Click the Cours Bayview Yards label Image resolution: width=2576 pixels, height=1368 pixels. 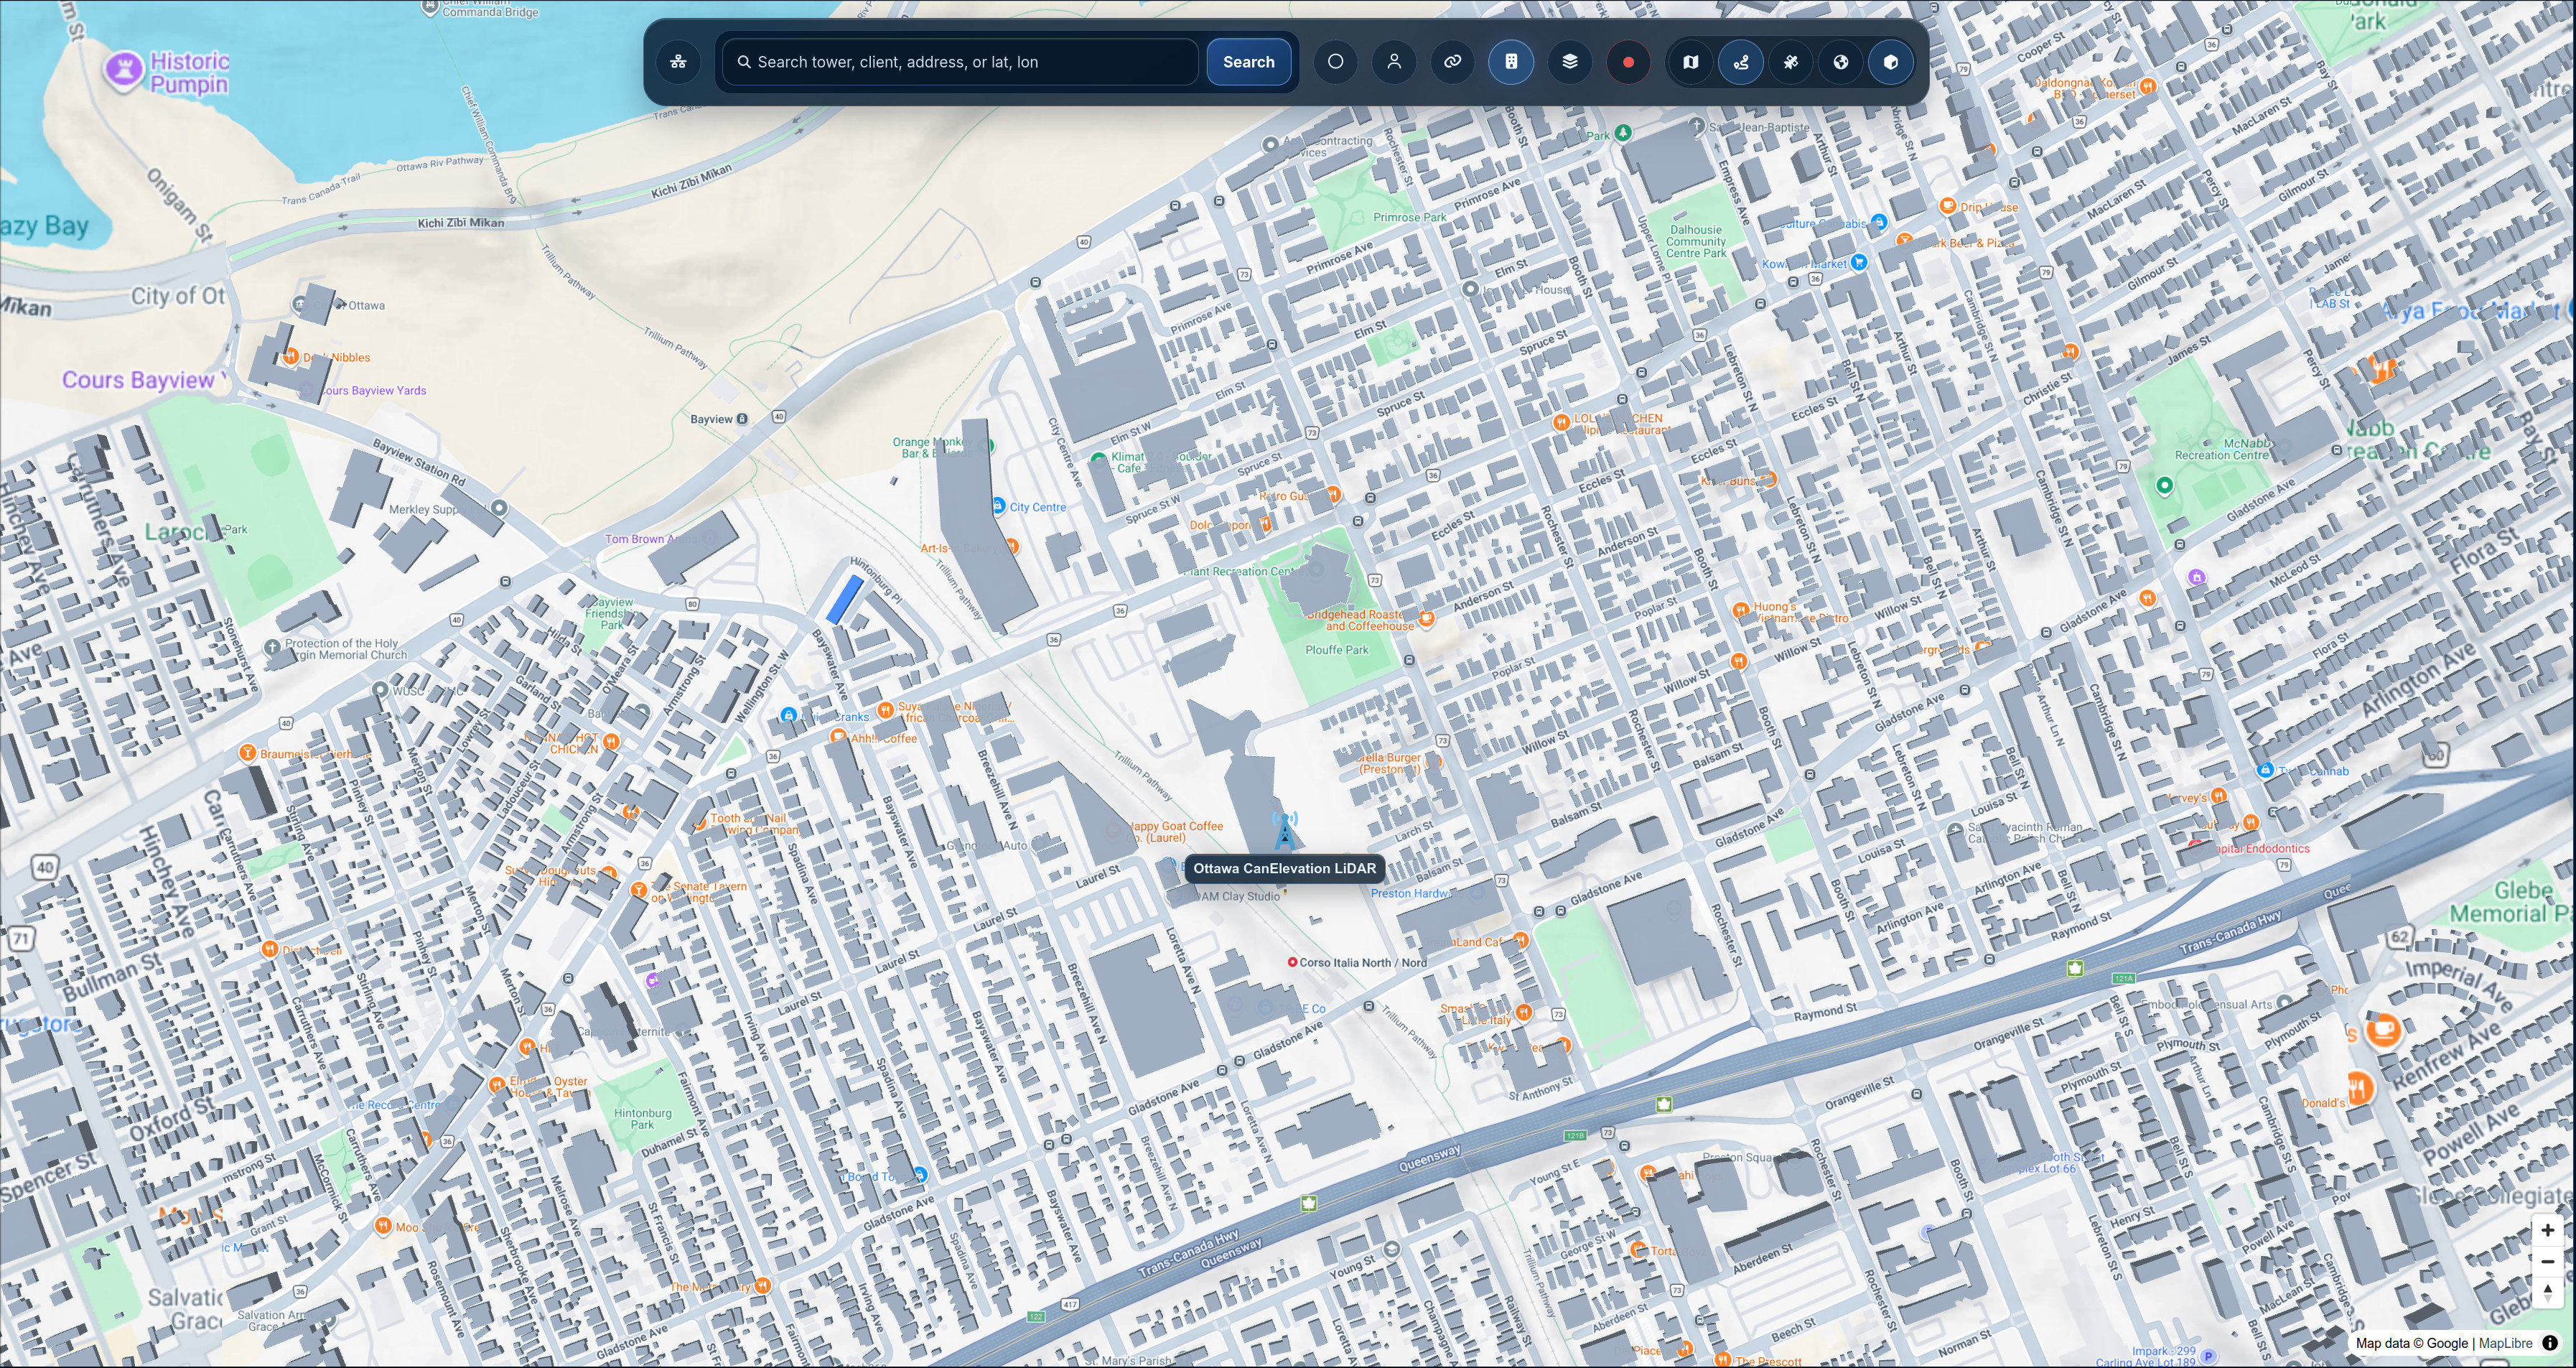tap(373, 391)
